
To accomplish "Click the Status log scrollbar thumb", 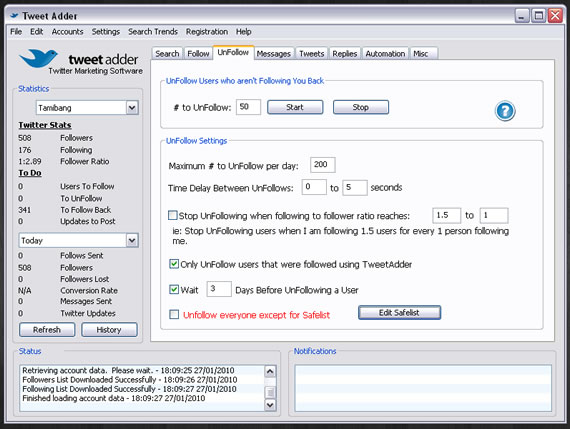I will (270, 392).
